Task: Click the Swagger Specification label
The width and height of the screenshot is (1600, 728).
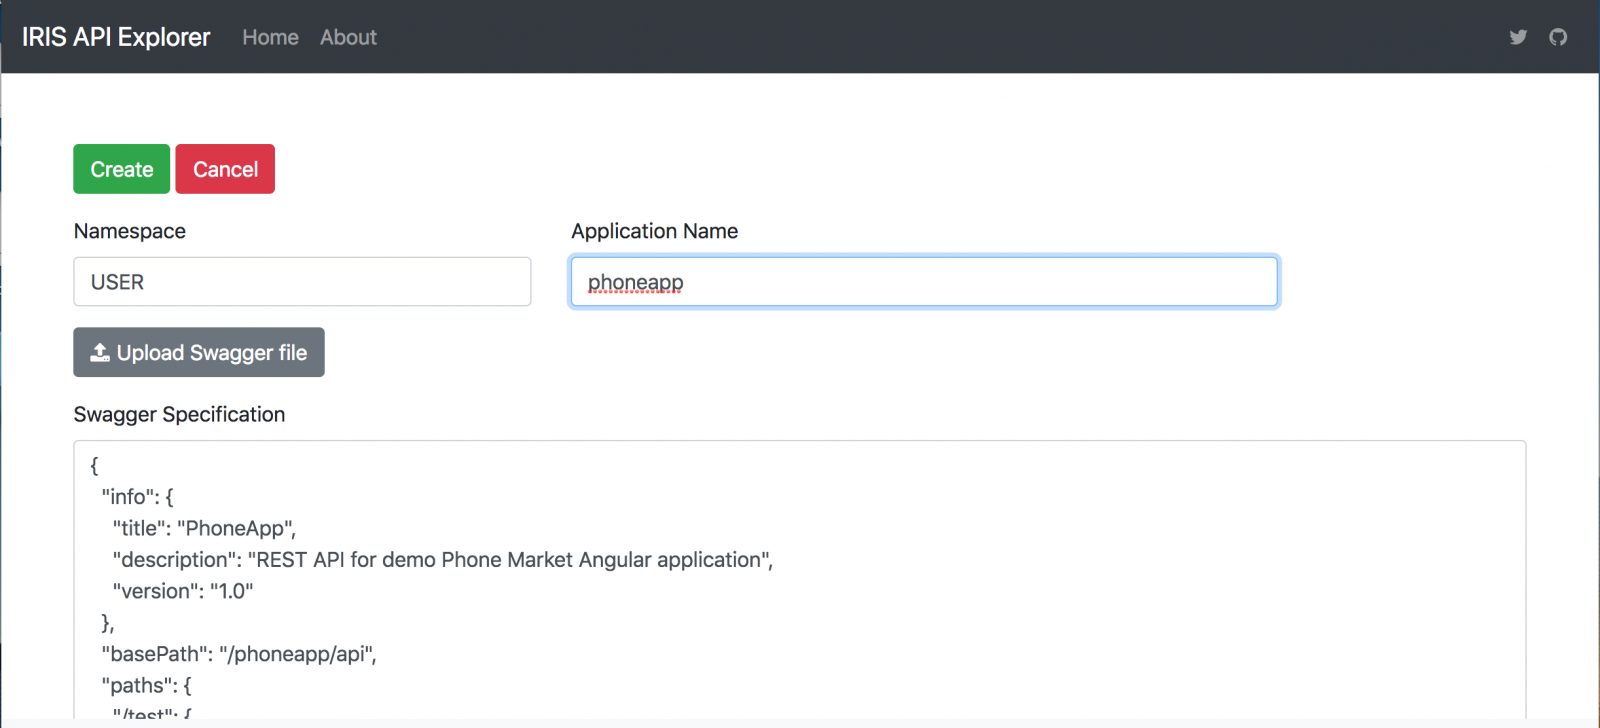Action: [179, 414]
